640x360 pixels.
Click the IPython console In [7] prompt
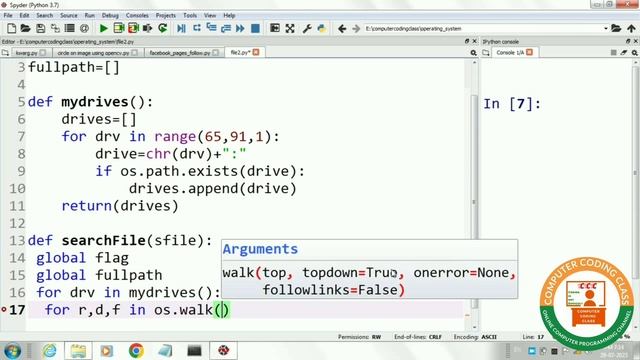pyautogui.click(x=512, y=104)
